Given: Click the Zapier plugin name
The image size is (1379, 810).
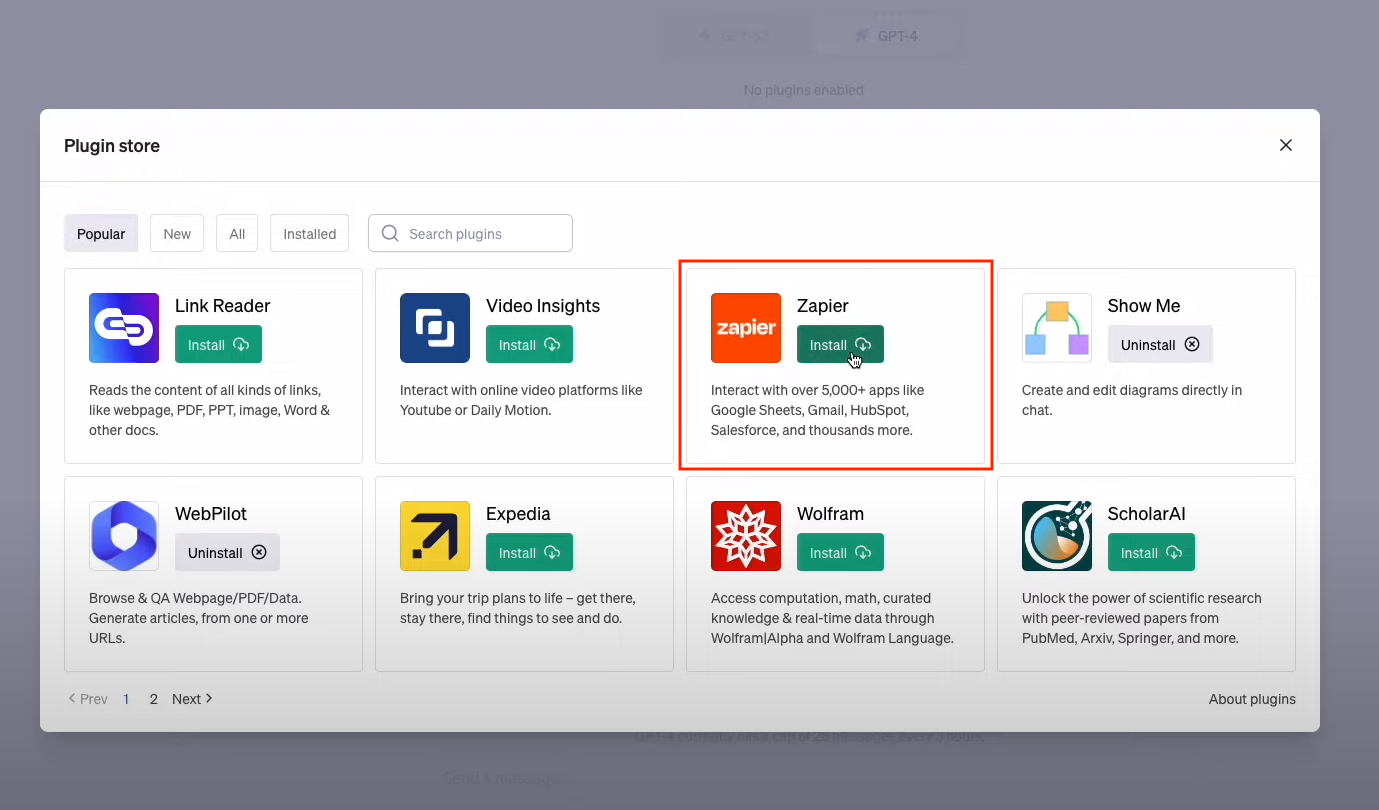Looking at the screenshot, I should [x=823, y=306].
